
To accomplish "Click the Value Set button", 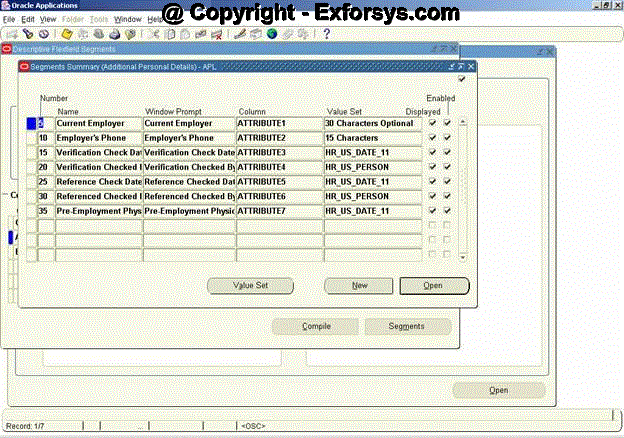I will tap(250, 285).
